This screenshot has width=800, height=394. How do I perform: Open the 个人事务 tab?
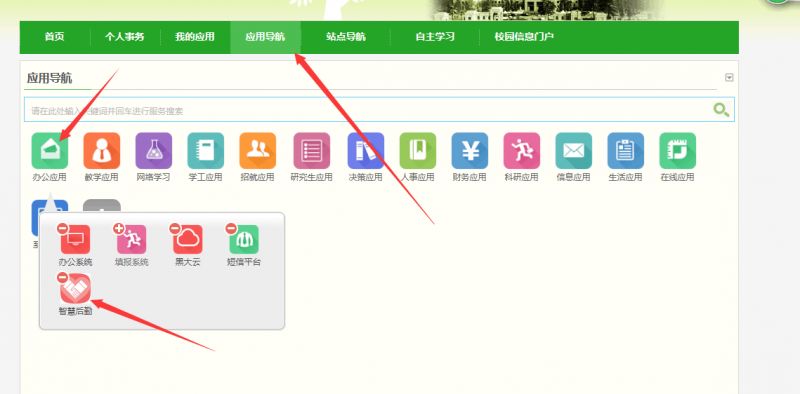tap(124, 37)
